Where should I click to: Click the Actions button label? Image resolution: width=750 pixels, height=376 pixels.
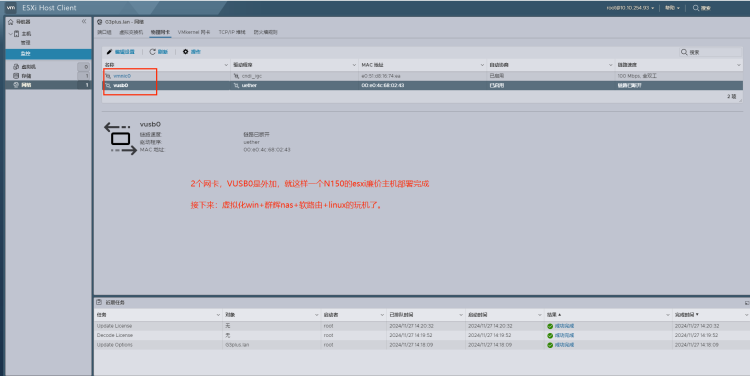click(x=196, y=52)
